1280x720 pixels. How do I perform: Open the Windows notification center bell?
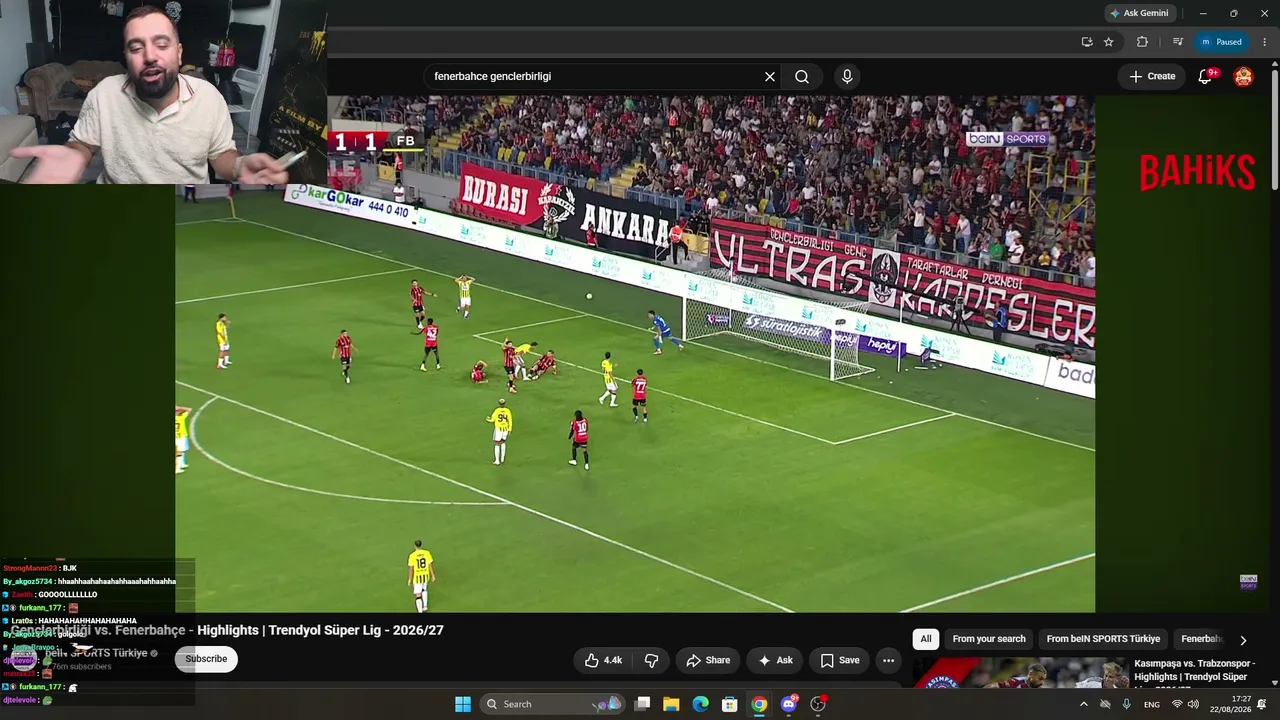click(1262, 704)
